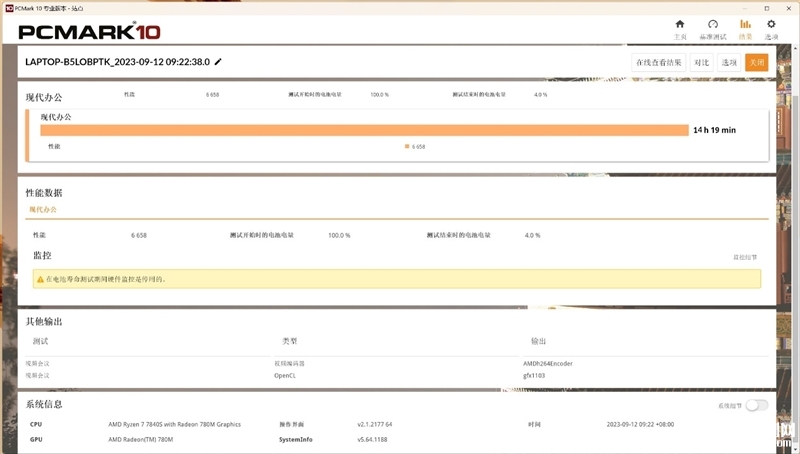
Task: Click the orange 现代办公 battery life bar
Action: pyautogui.click(x=364, y=131)
